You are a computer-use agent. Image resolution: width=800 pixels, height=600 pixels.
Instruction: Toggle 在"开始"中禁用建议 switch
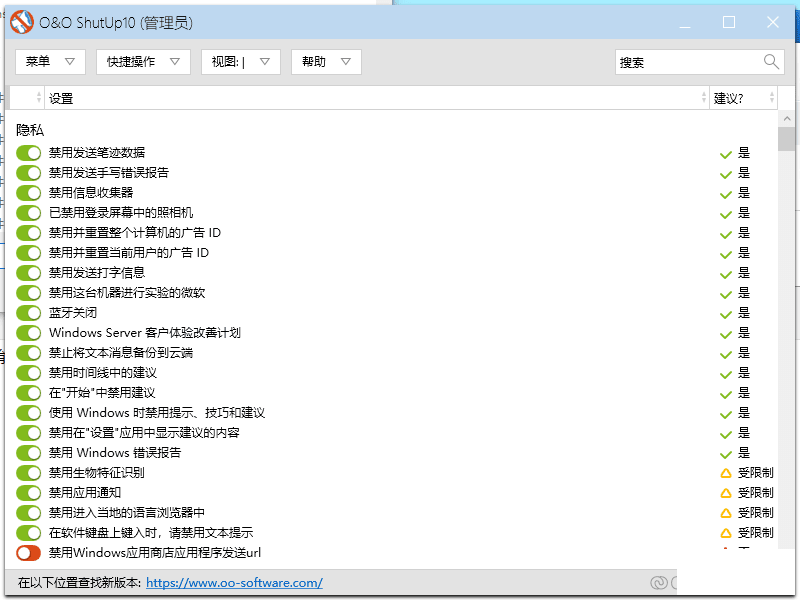click(x=29, y=393)
